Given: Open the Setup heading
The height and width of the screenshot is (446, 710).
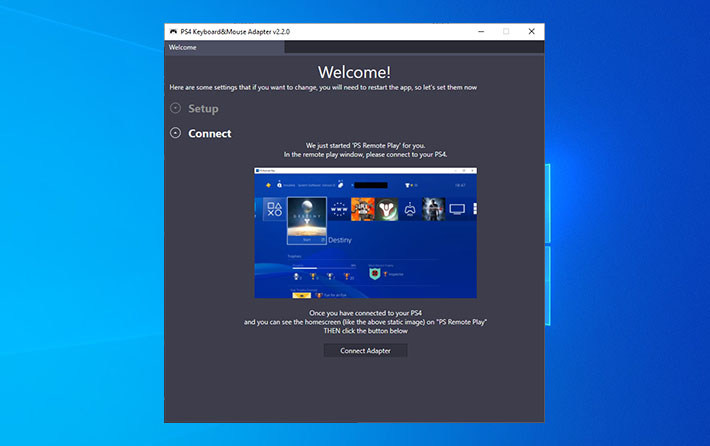Looking at the screenshot, I should coord(203,109).
